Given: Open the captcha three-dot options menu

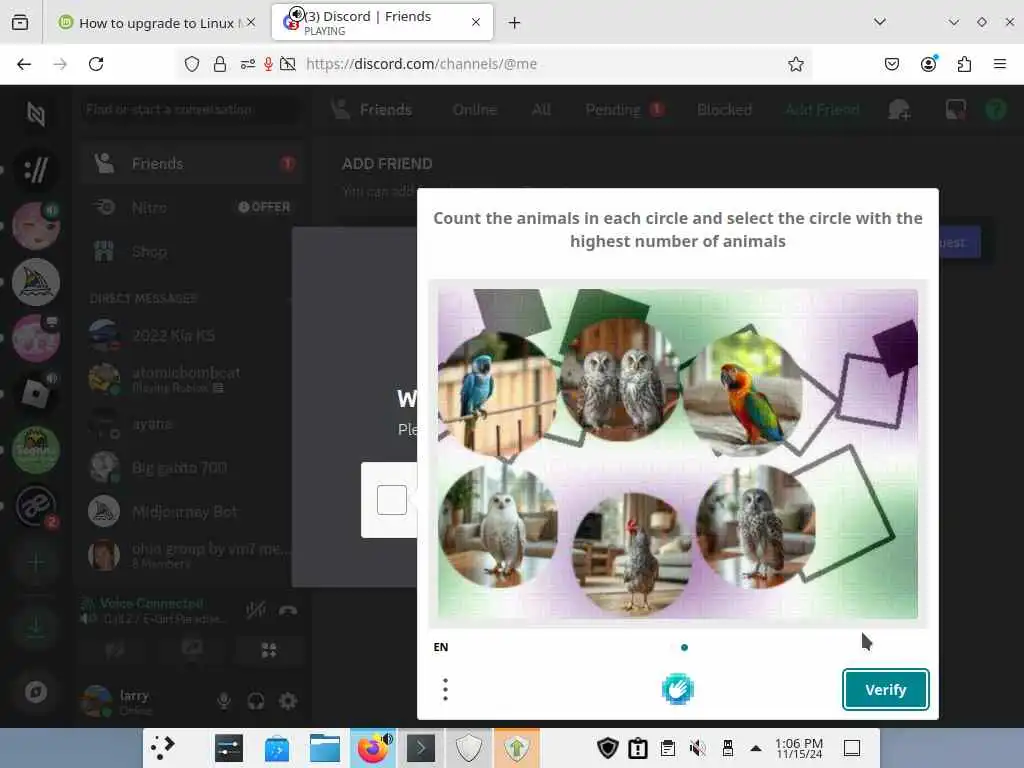Looking at the screenshot, I should [445, 690].
